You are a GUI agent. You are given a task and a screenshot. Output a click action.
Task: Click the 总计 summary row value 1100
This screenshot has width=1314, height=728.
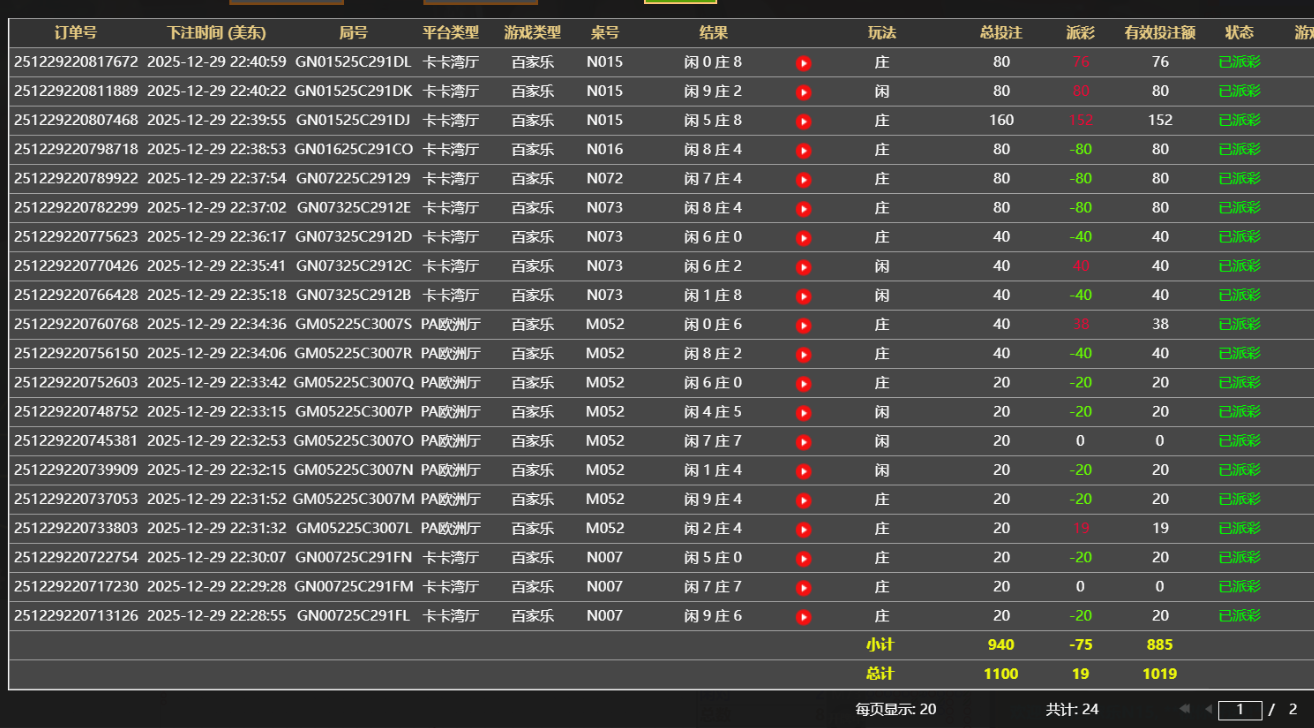[x=1001, y=674]
